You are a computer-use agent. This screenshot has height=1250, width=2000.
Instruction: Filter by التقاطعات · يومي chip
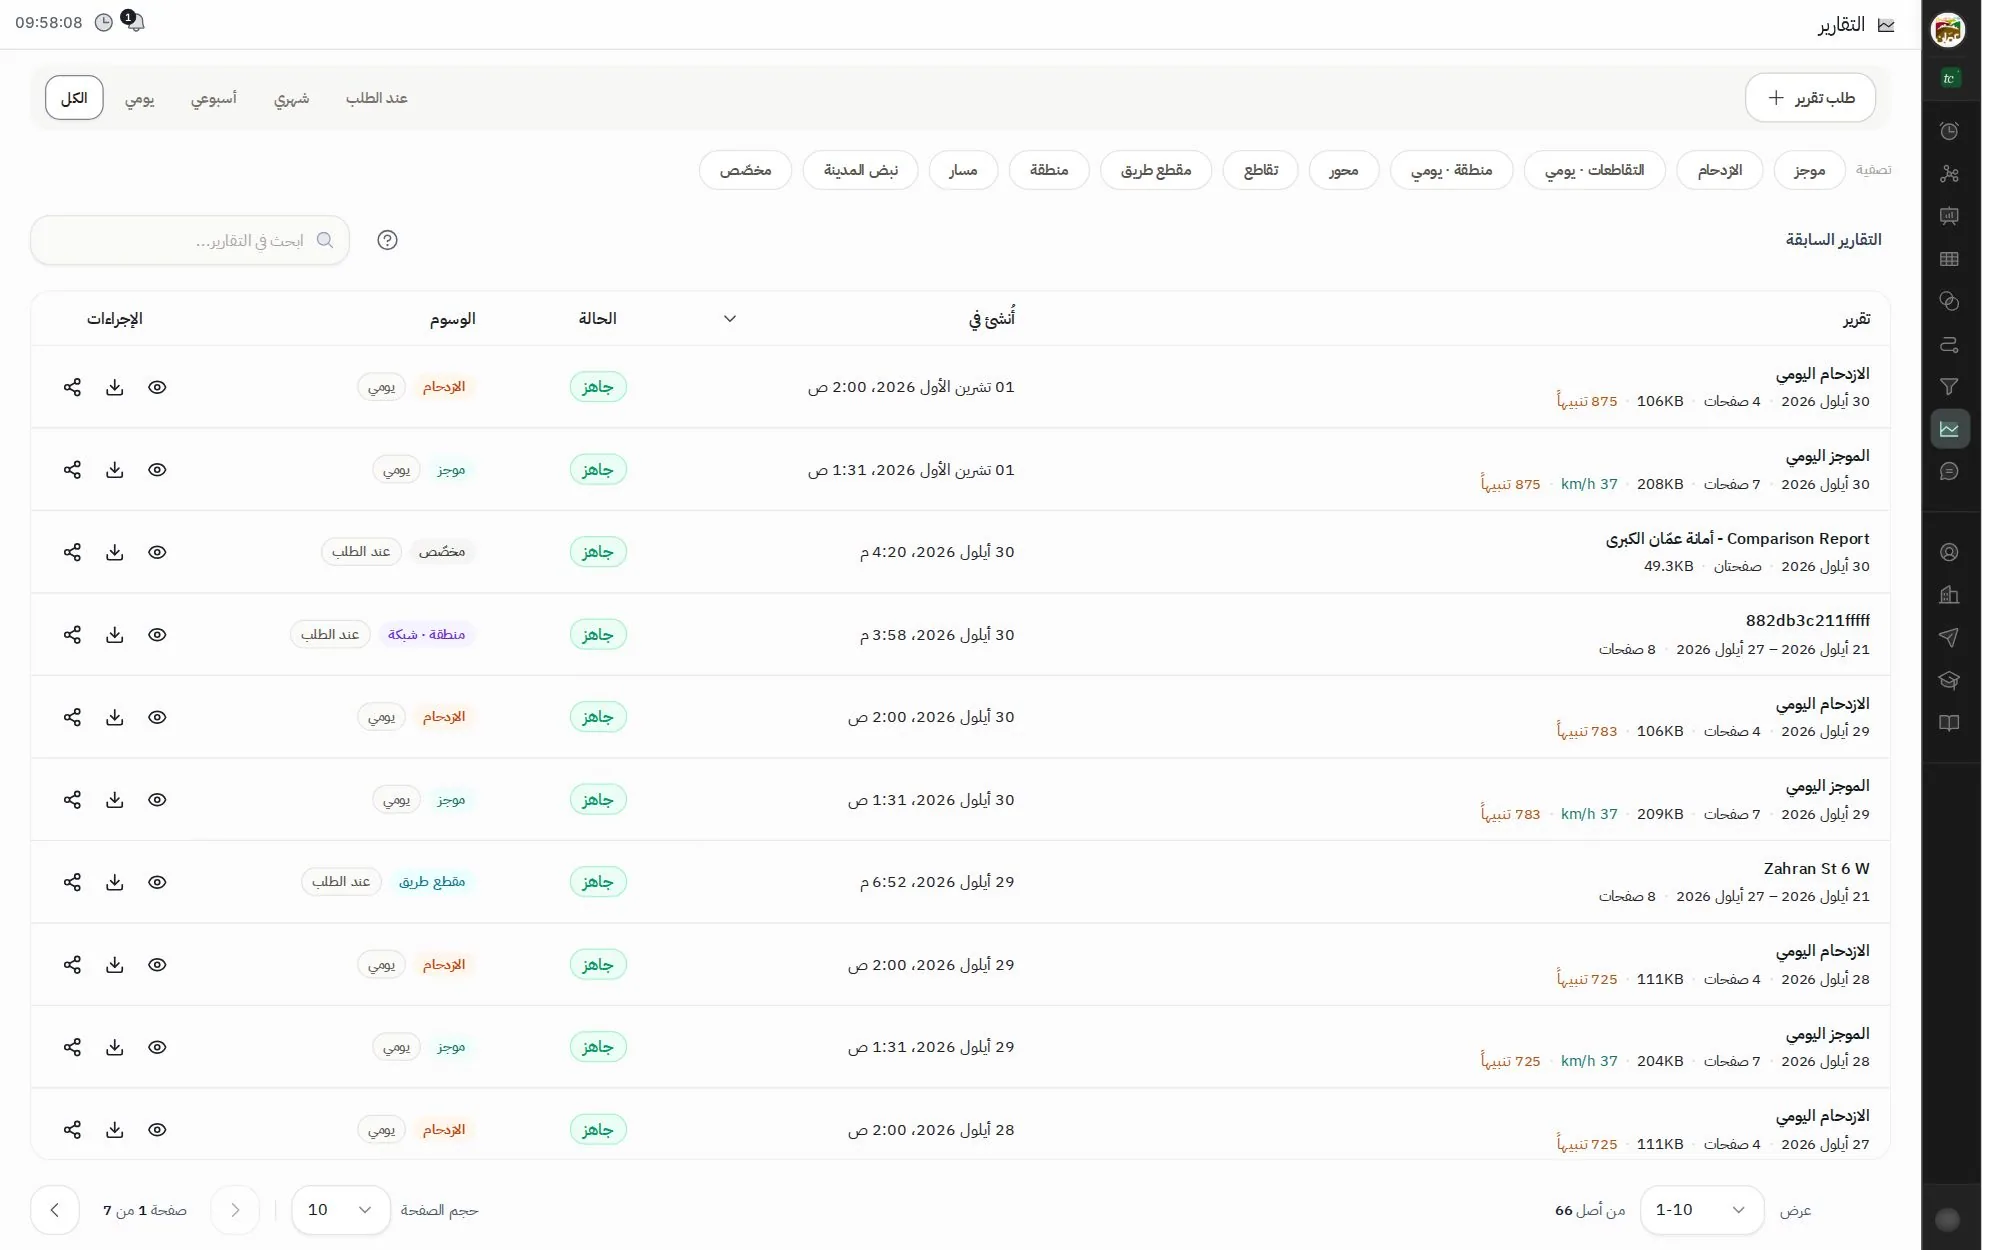1595,170
